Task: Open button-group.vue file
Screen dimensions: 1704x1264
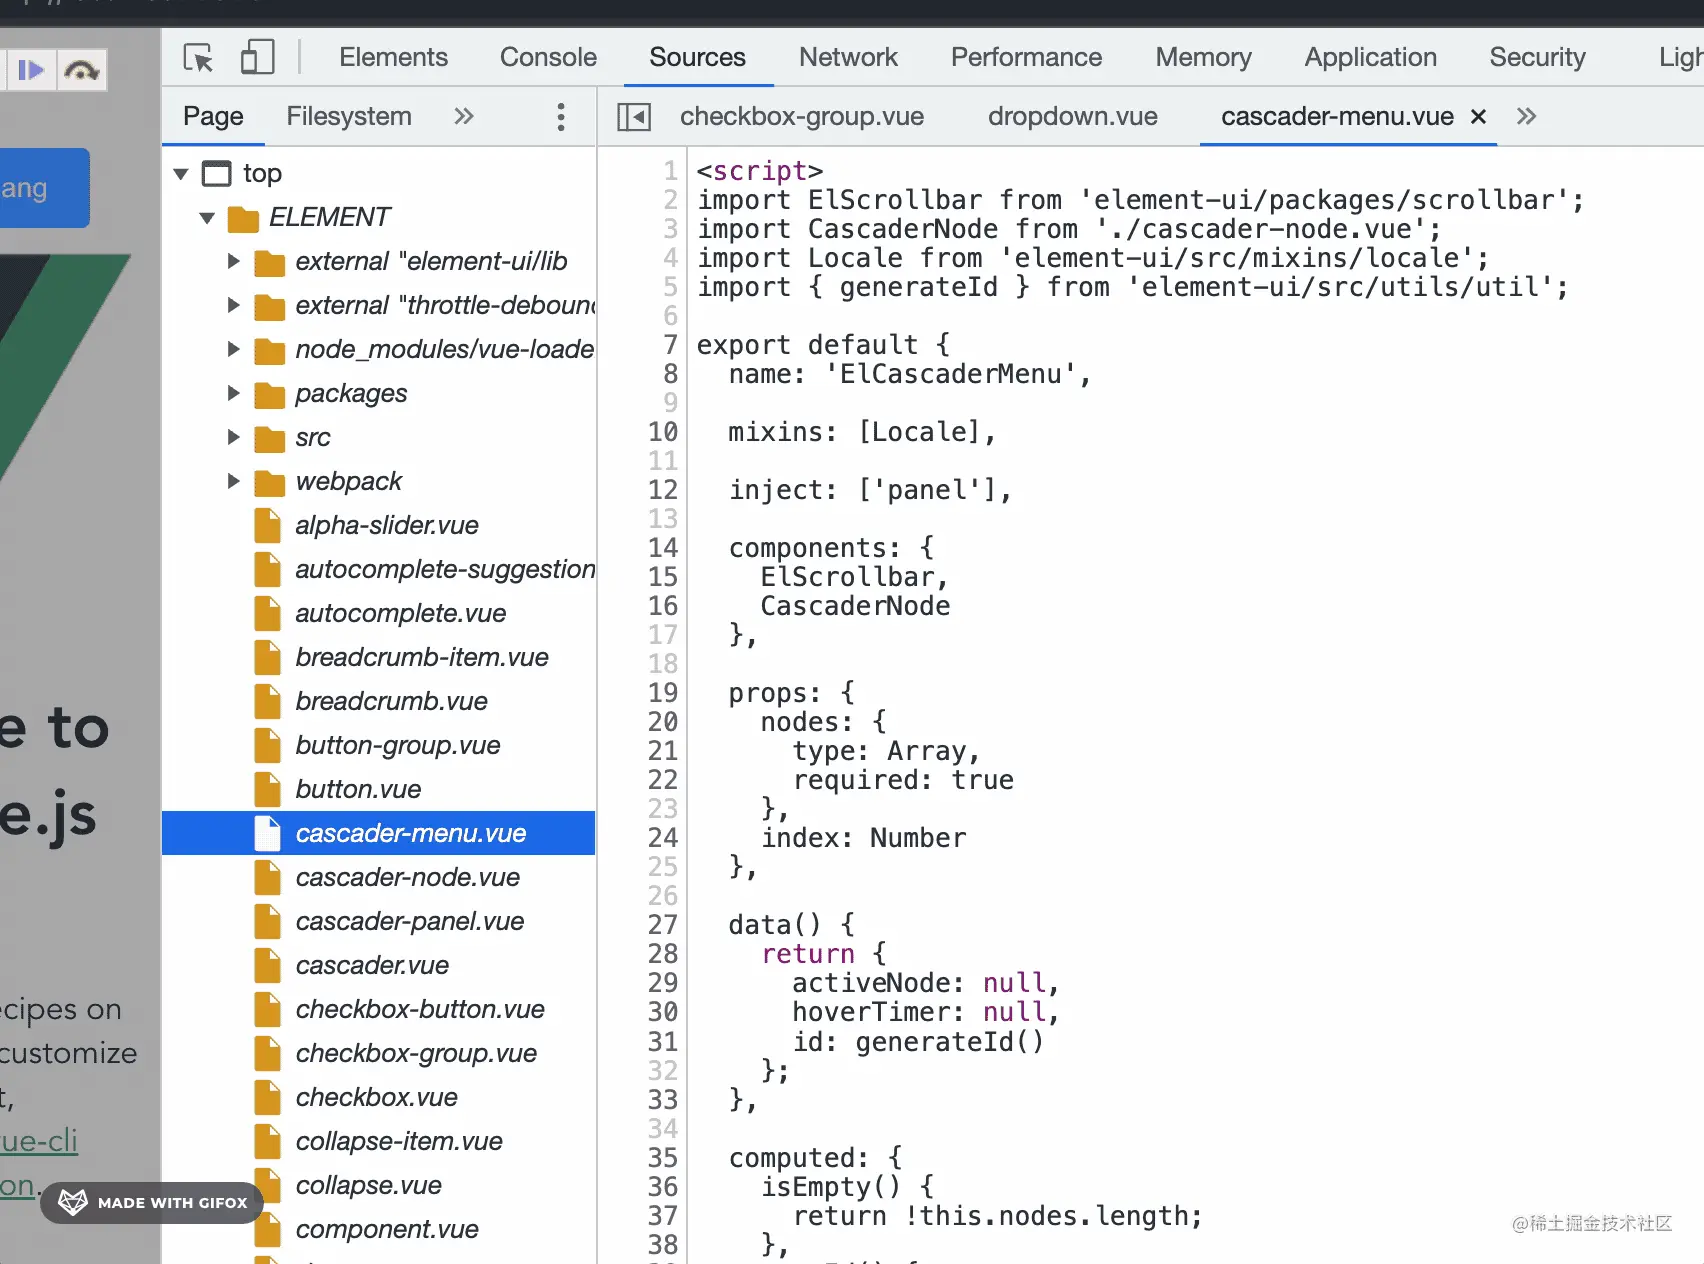Action: (x=397, y=745)
